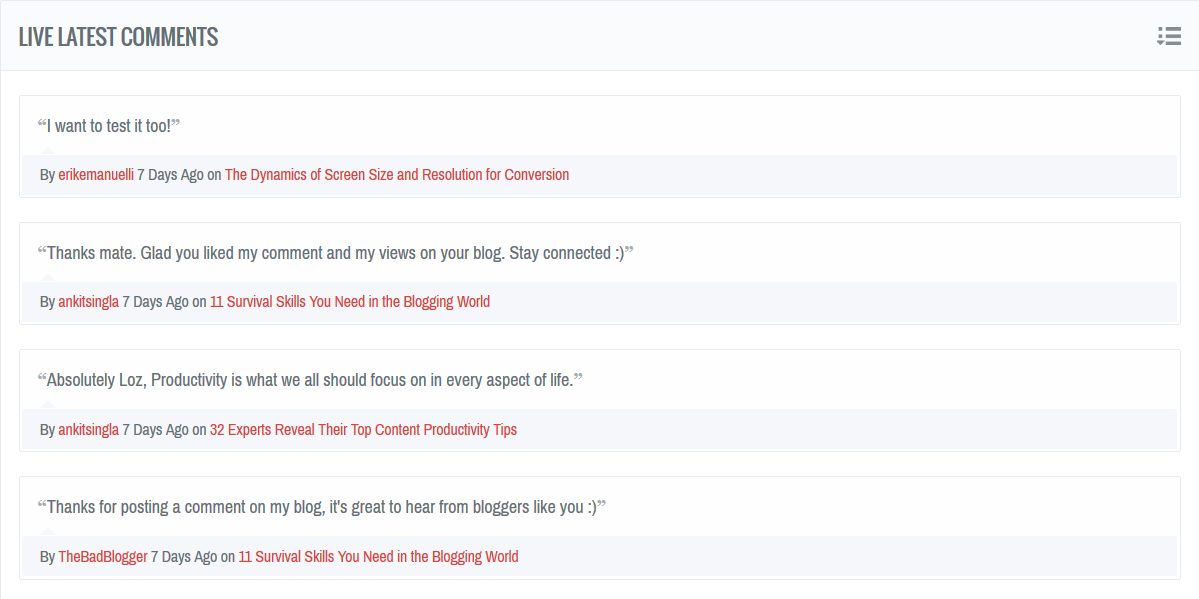Screen dimensions: 1199x599
Task: Click the 'Absolutely Loz, Productivity' comment text
Action: [x=310, y=380]
